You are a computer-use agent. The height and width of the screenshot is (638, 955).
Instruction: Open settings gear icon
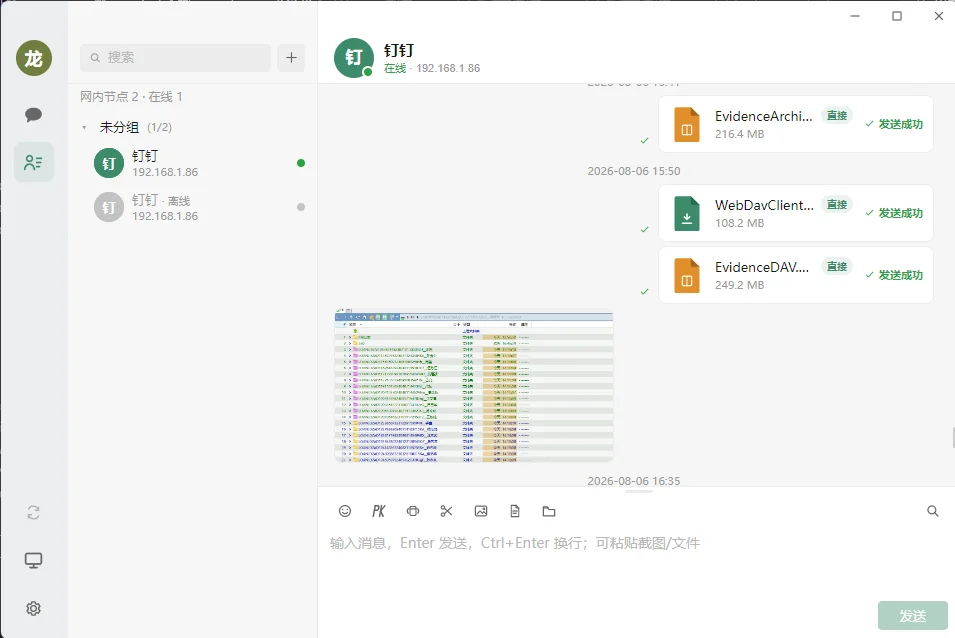point(33,608)
